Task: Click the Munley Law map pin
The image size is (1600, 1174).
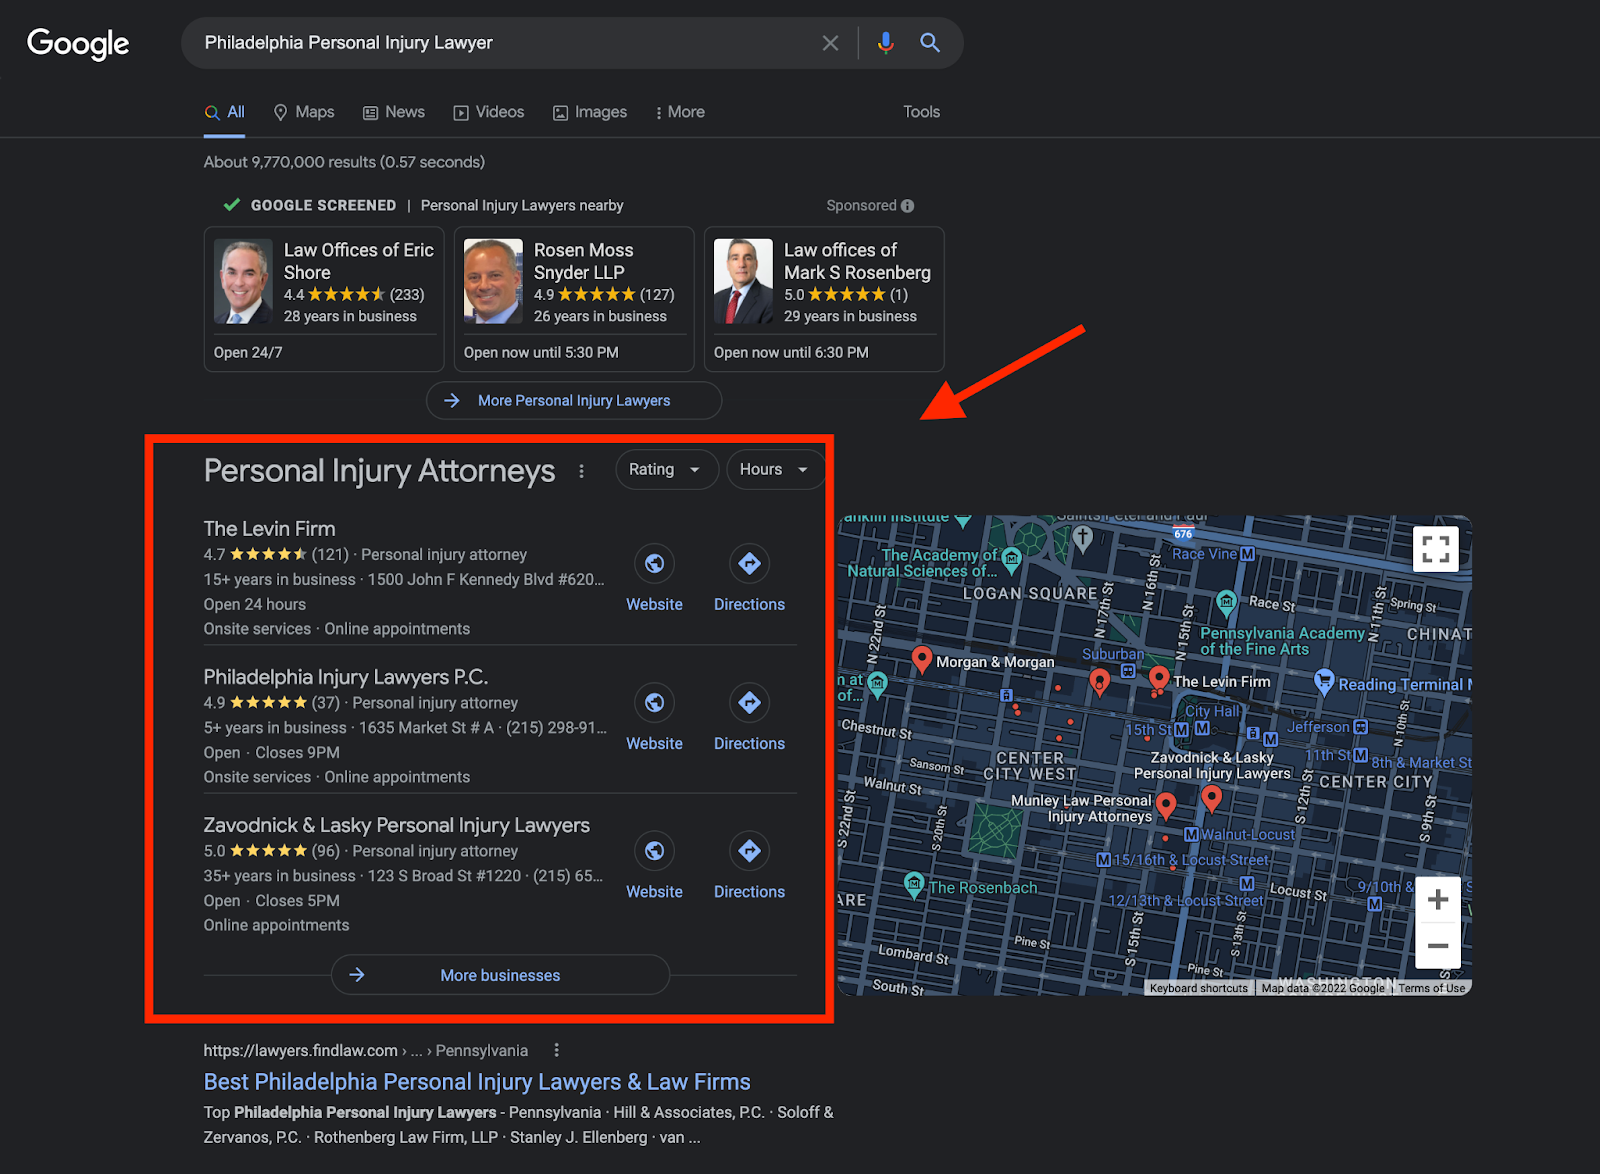Action: [1166, 806]
